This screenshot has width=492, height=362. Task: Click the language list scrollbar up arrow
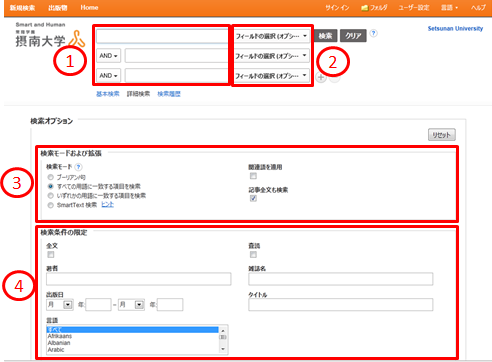point(223,330)
